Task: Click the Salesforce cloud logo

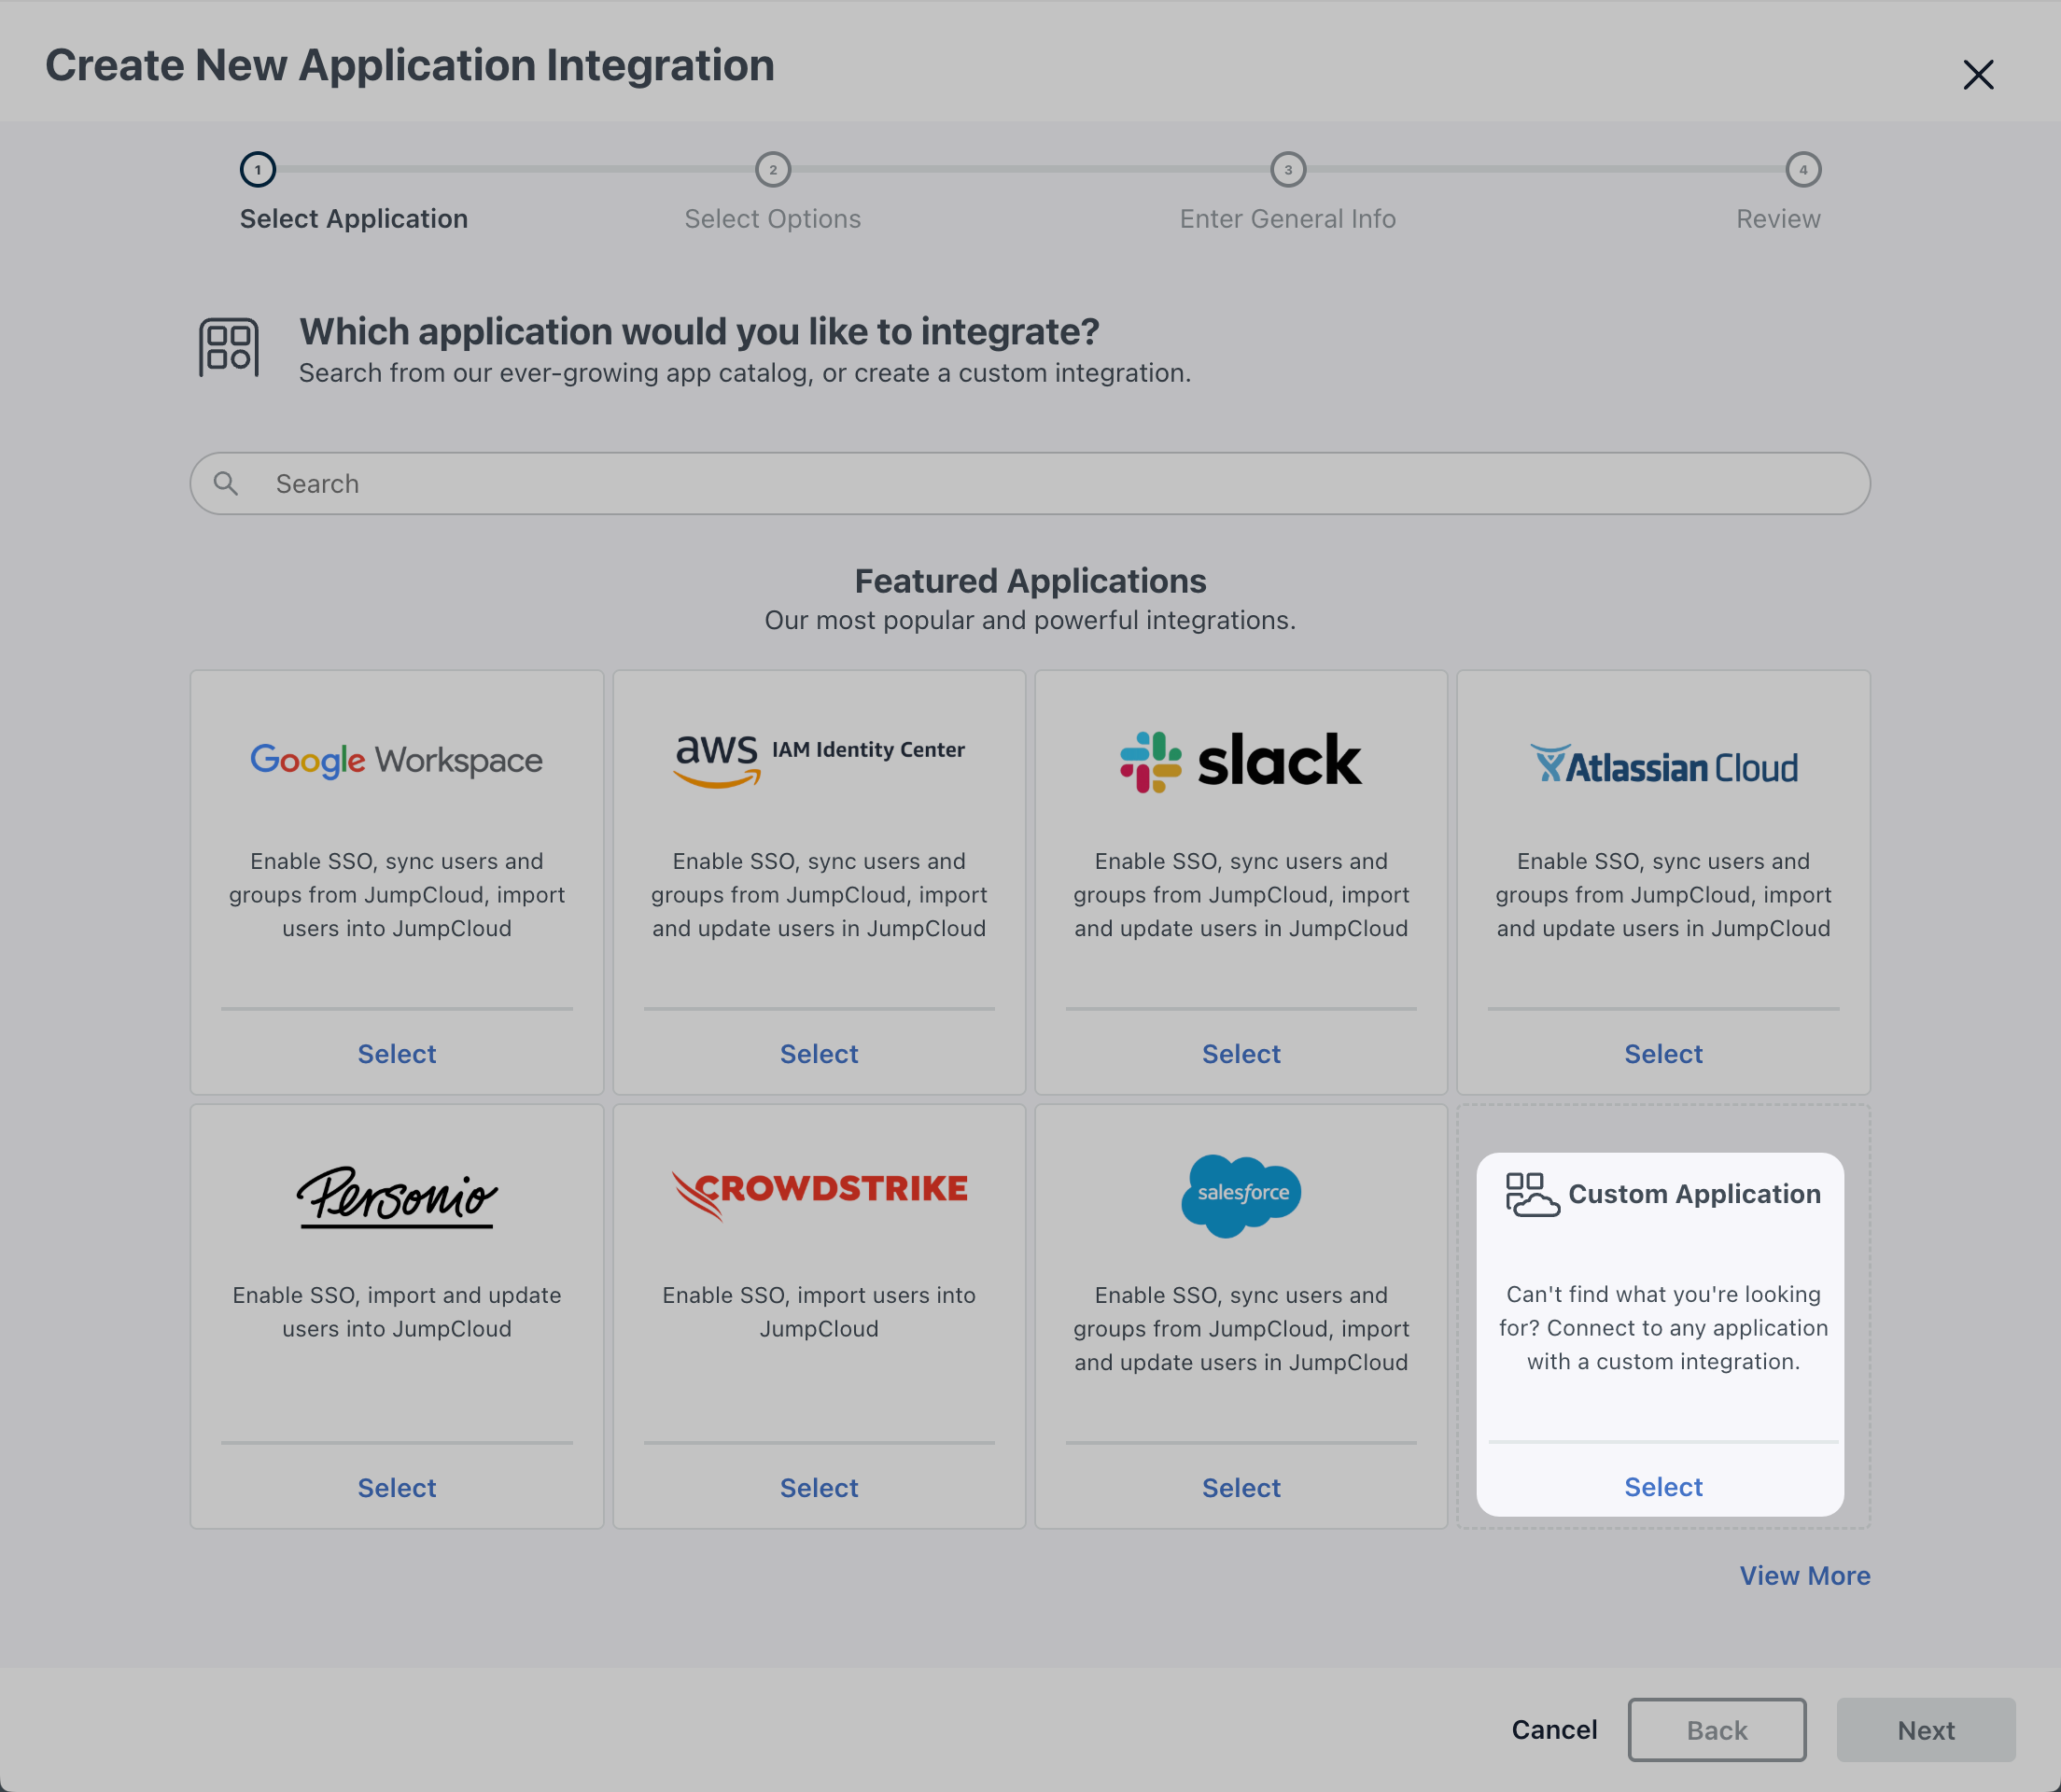Action: pyautogui.click(x=1241, y=1195)
